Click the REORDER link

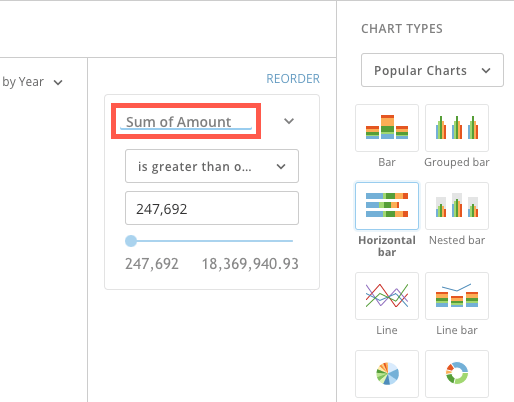click(x=293, y=79)
